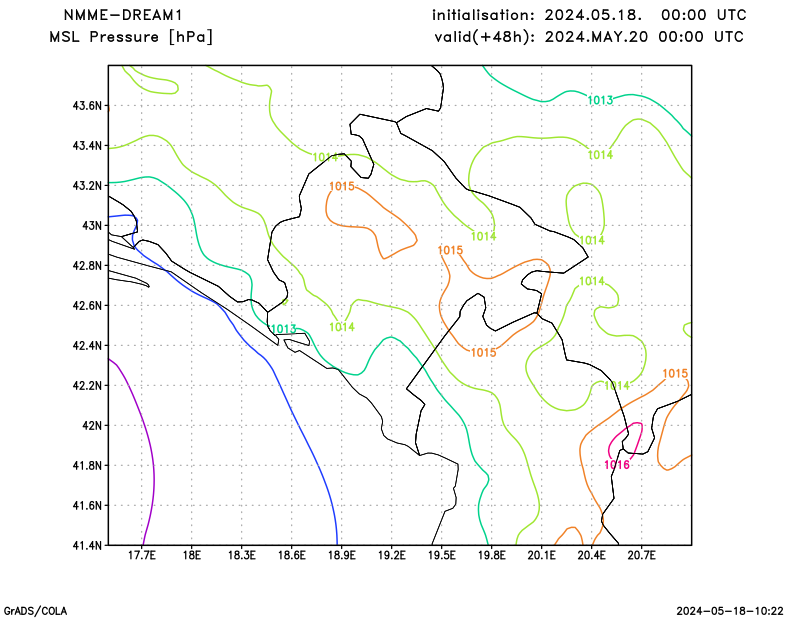The image size is (800, 618).
Task: Click the 20.1E longitude label
Action: 541,555
